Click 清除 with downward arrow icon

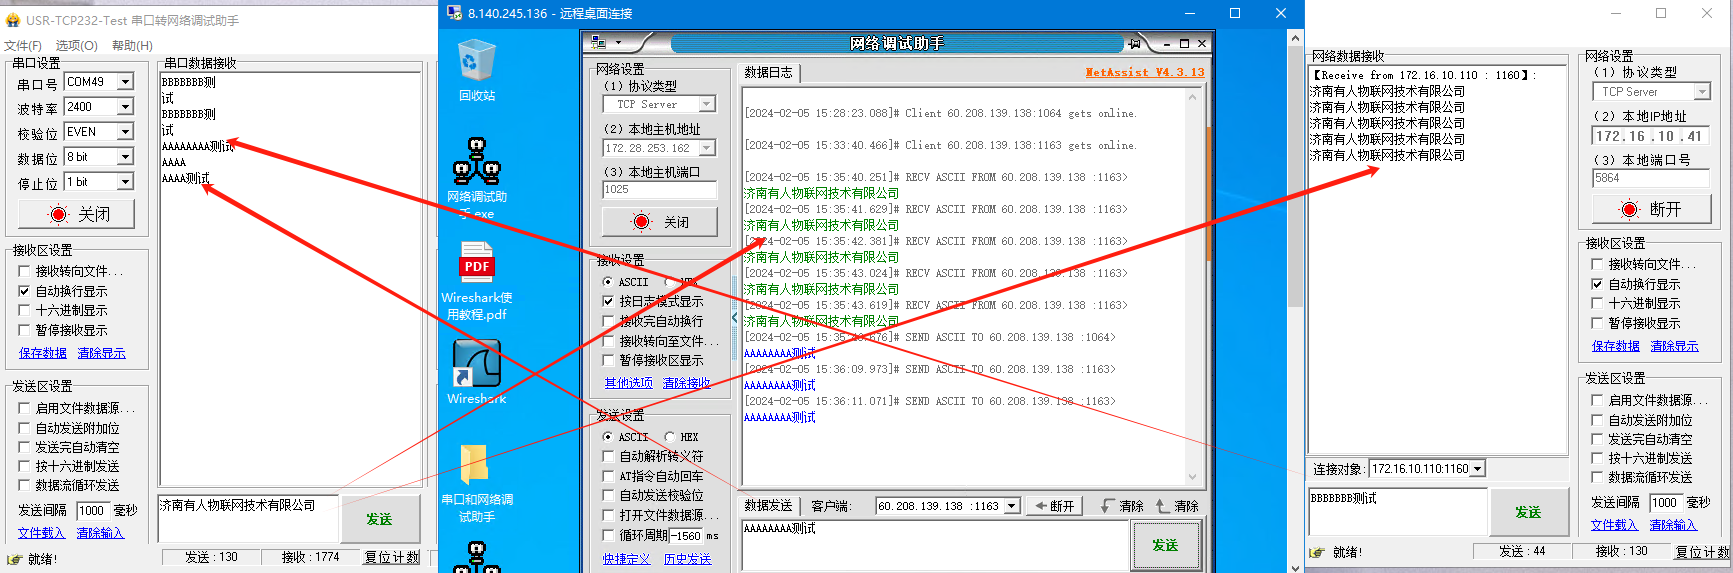[x=1122, y=506]
